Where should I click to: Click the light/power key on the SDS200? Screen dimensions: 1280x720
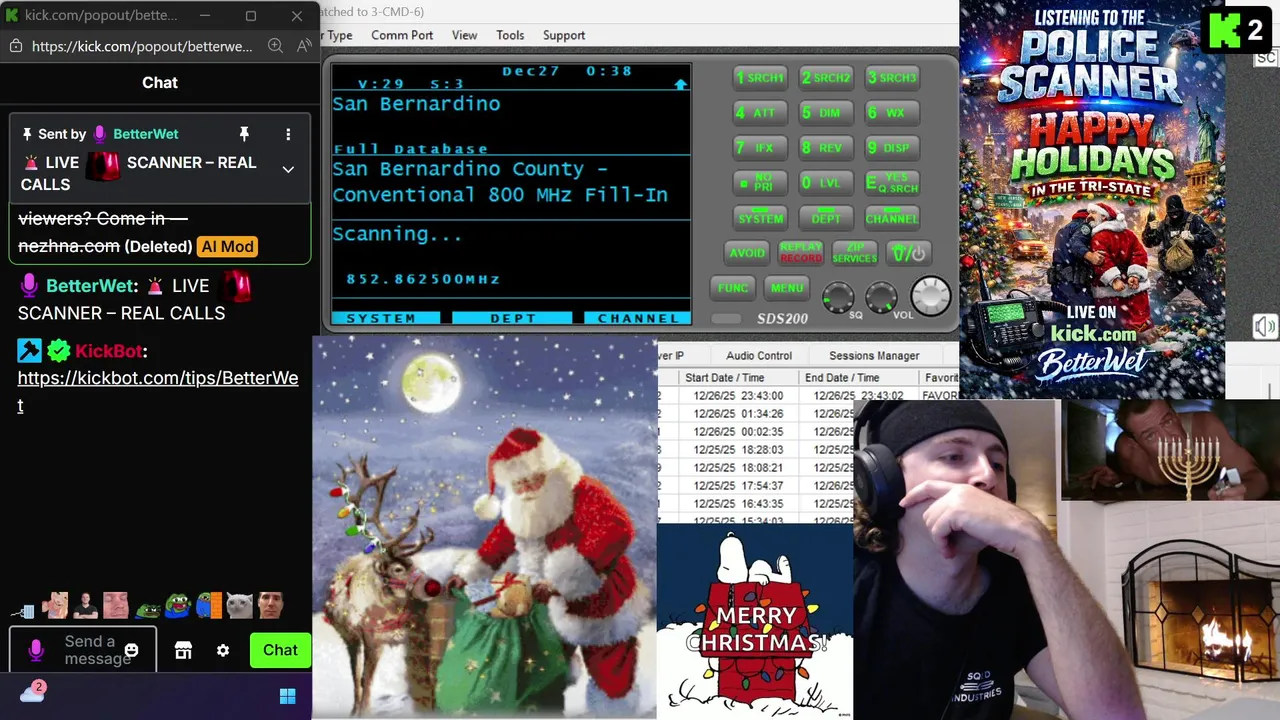pos(908,253)
